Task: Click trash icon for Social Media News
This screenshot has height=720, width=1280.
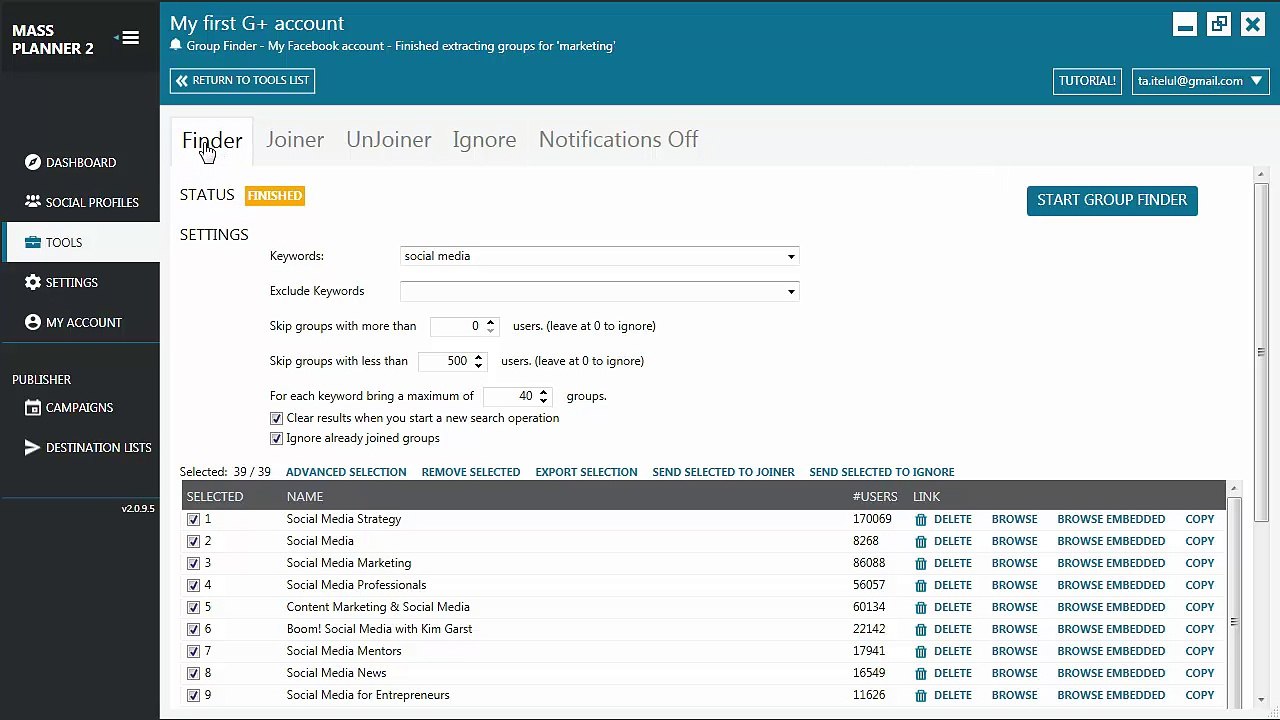Action: [921, 673]
